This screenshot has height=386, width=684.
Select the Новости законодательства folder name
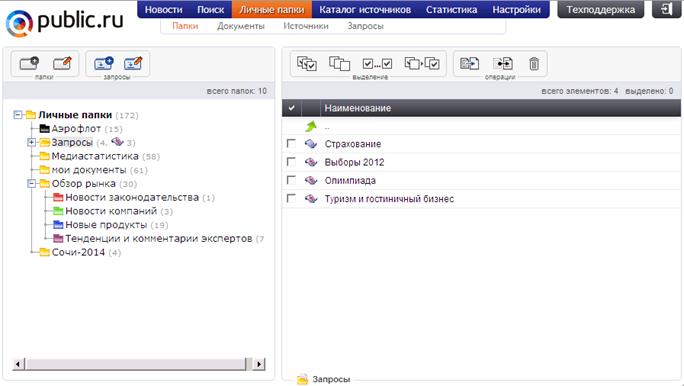pyautogui.click(x=132, y=197)
